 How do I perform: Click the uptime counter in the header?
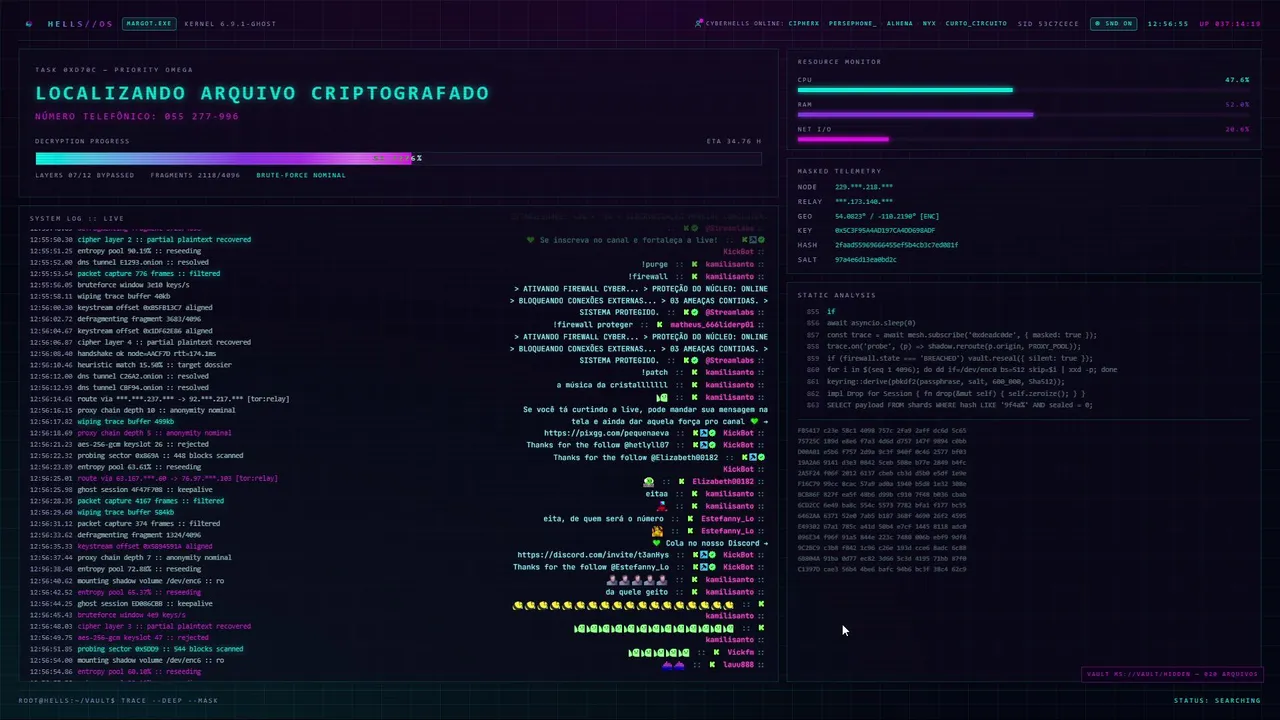1230,23
